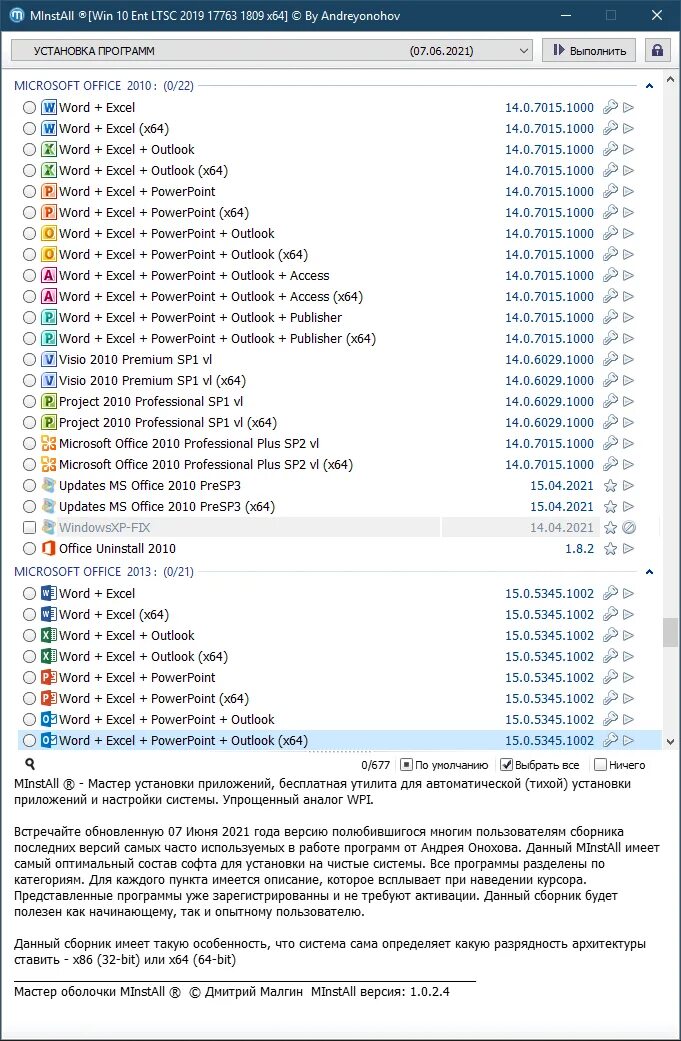Screen dimensions: 681x1041
Task: Click the star icon for Updates MS Office 2010 PreSP3
Action: pyautogui.click(x=610, y=485)
